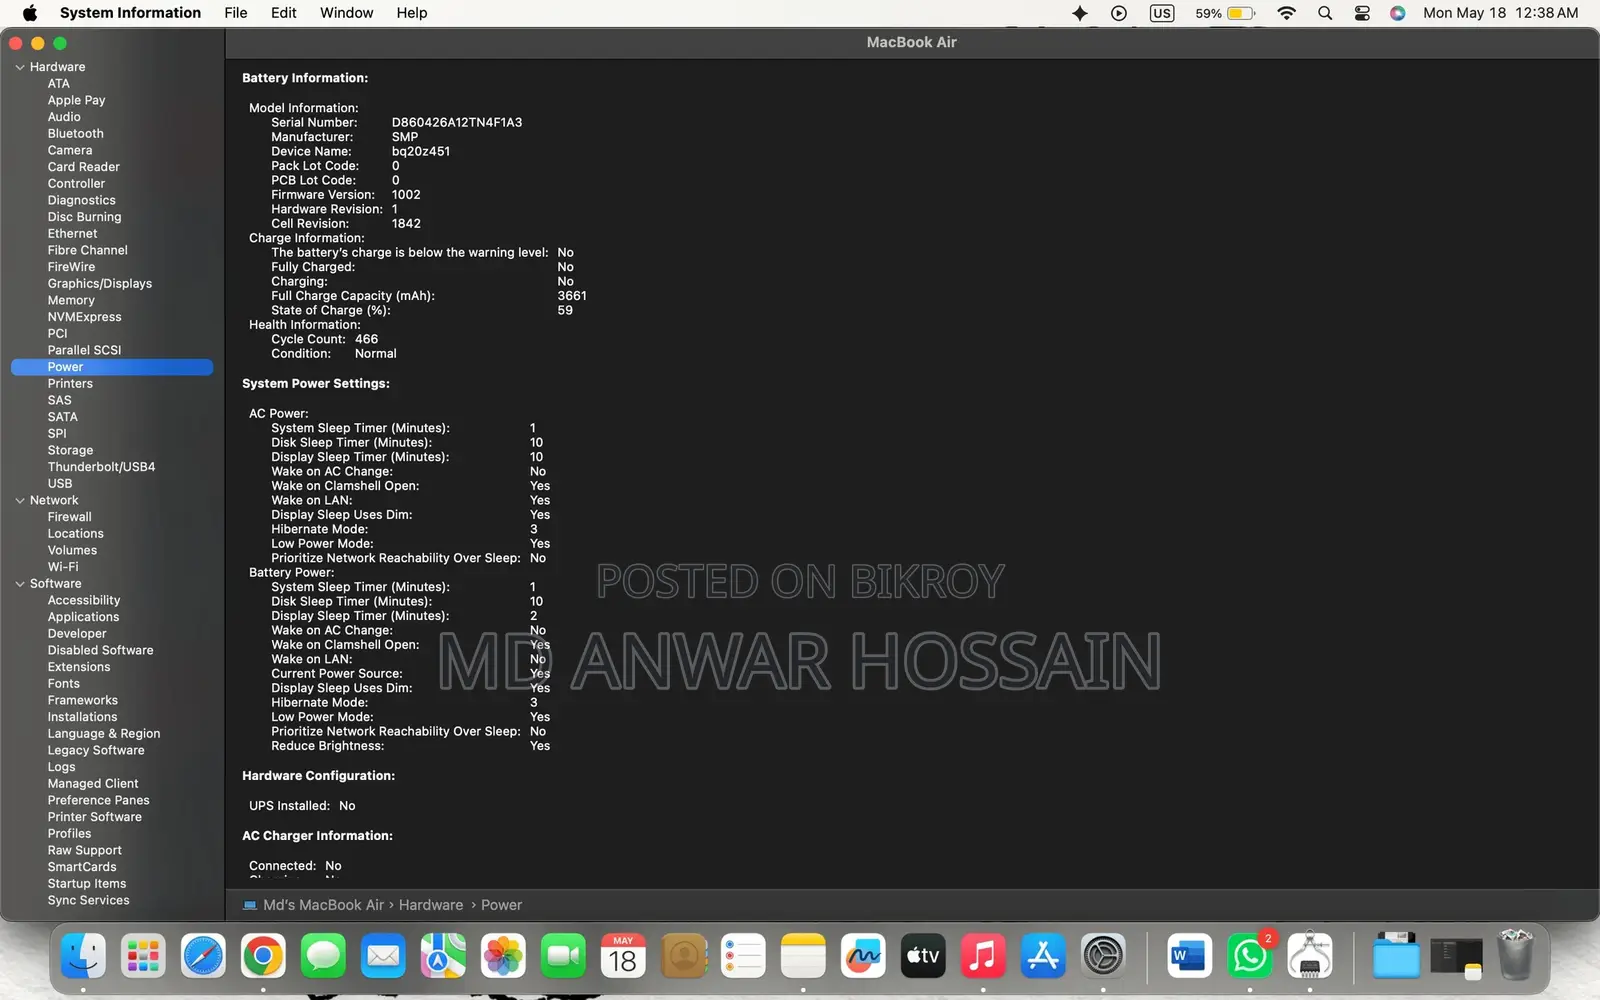The width and height of the screenshot is (1600, 1000).
Task: Open WhatsApp with 2 notifications
Action: (1249, 957)
